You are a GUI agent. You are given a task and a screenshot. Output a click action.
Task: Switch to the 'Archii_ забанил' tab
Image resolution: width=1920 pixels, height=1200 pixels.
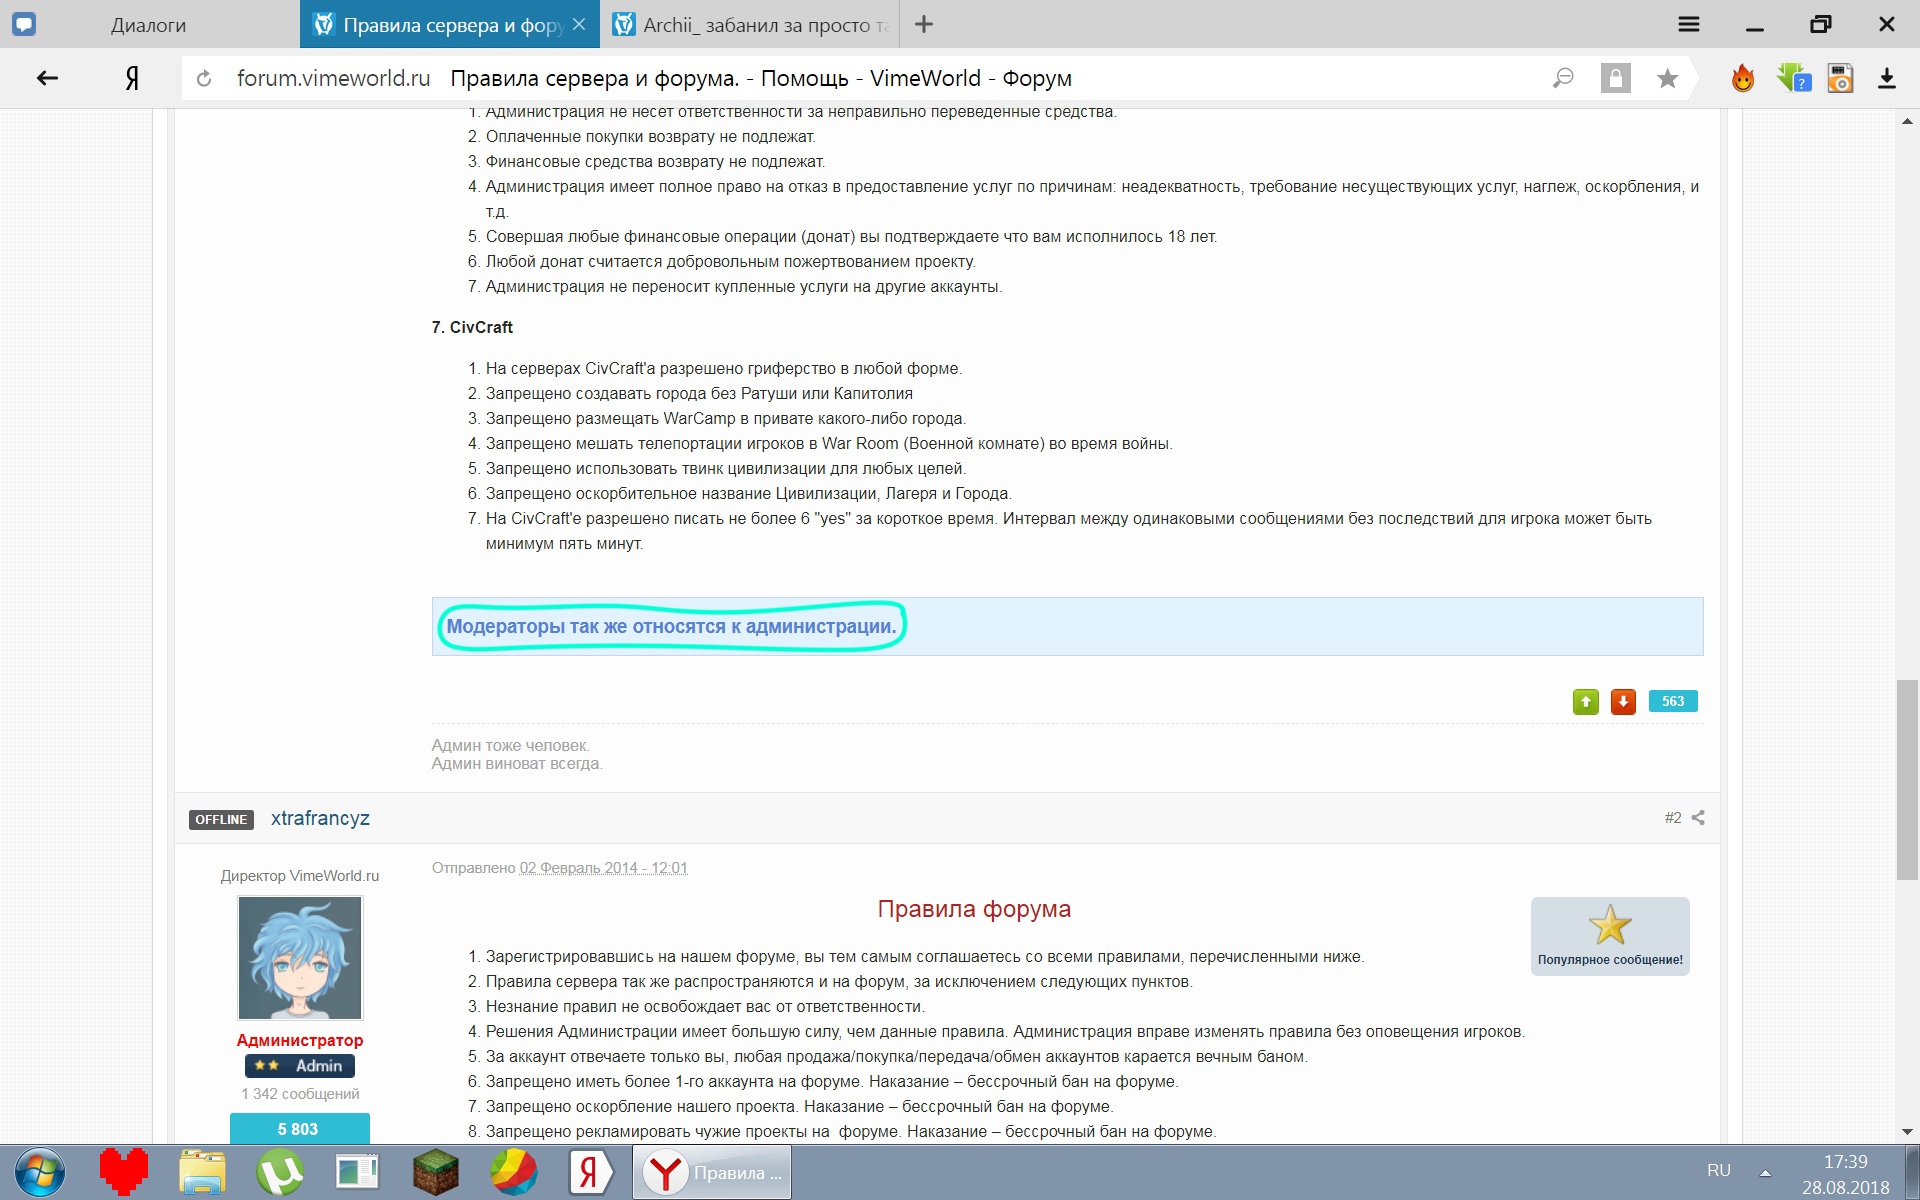(750, 25)
